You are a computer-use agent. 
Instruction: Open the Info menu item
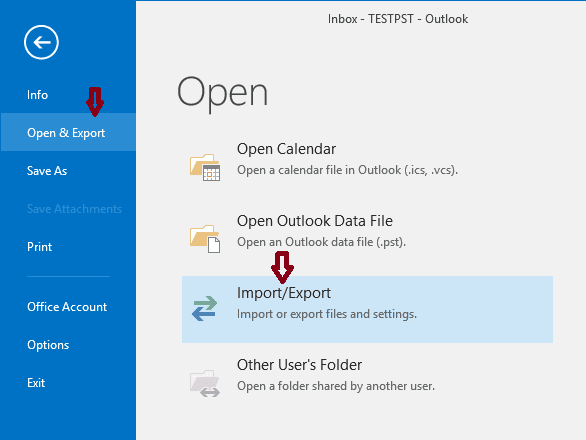point(37,95)
